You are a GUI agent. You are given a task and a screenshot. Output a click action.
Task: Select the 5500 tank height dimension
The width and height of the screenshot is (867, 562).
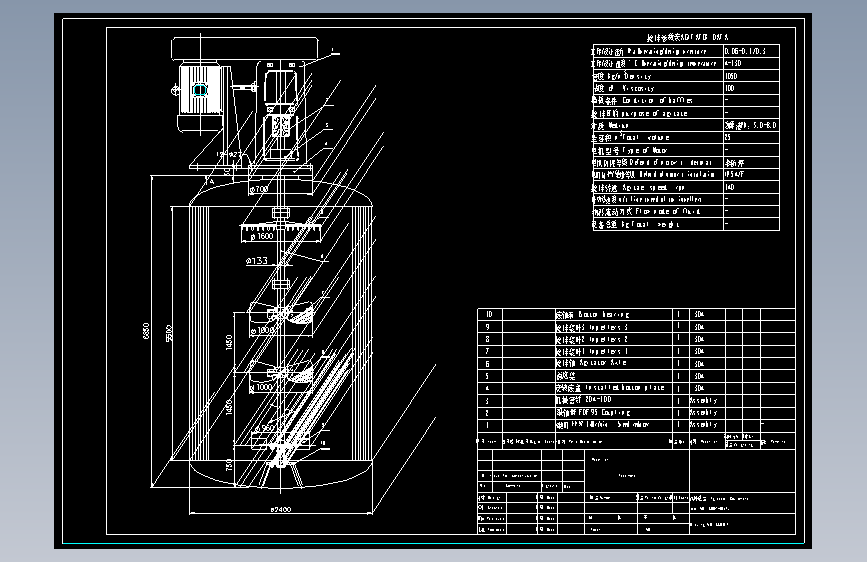(x=170, y=333)
